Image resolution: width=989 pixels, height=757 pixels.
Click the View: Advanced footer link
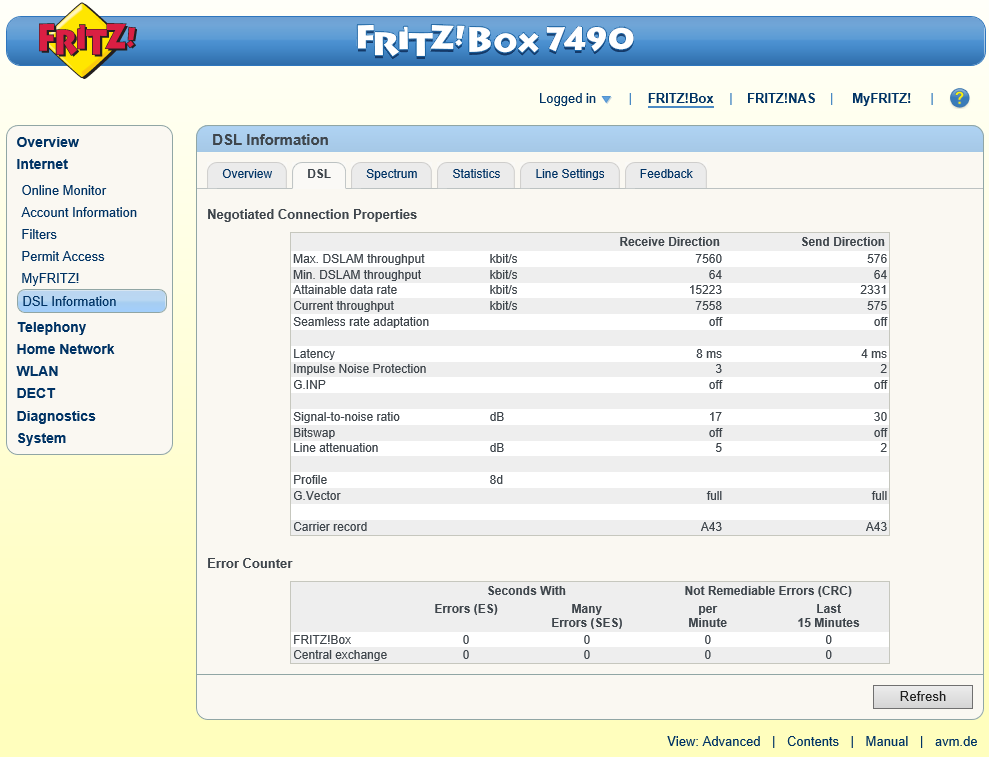click(713, 741)
